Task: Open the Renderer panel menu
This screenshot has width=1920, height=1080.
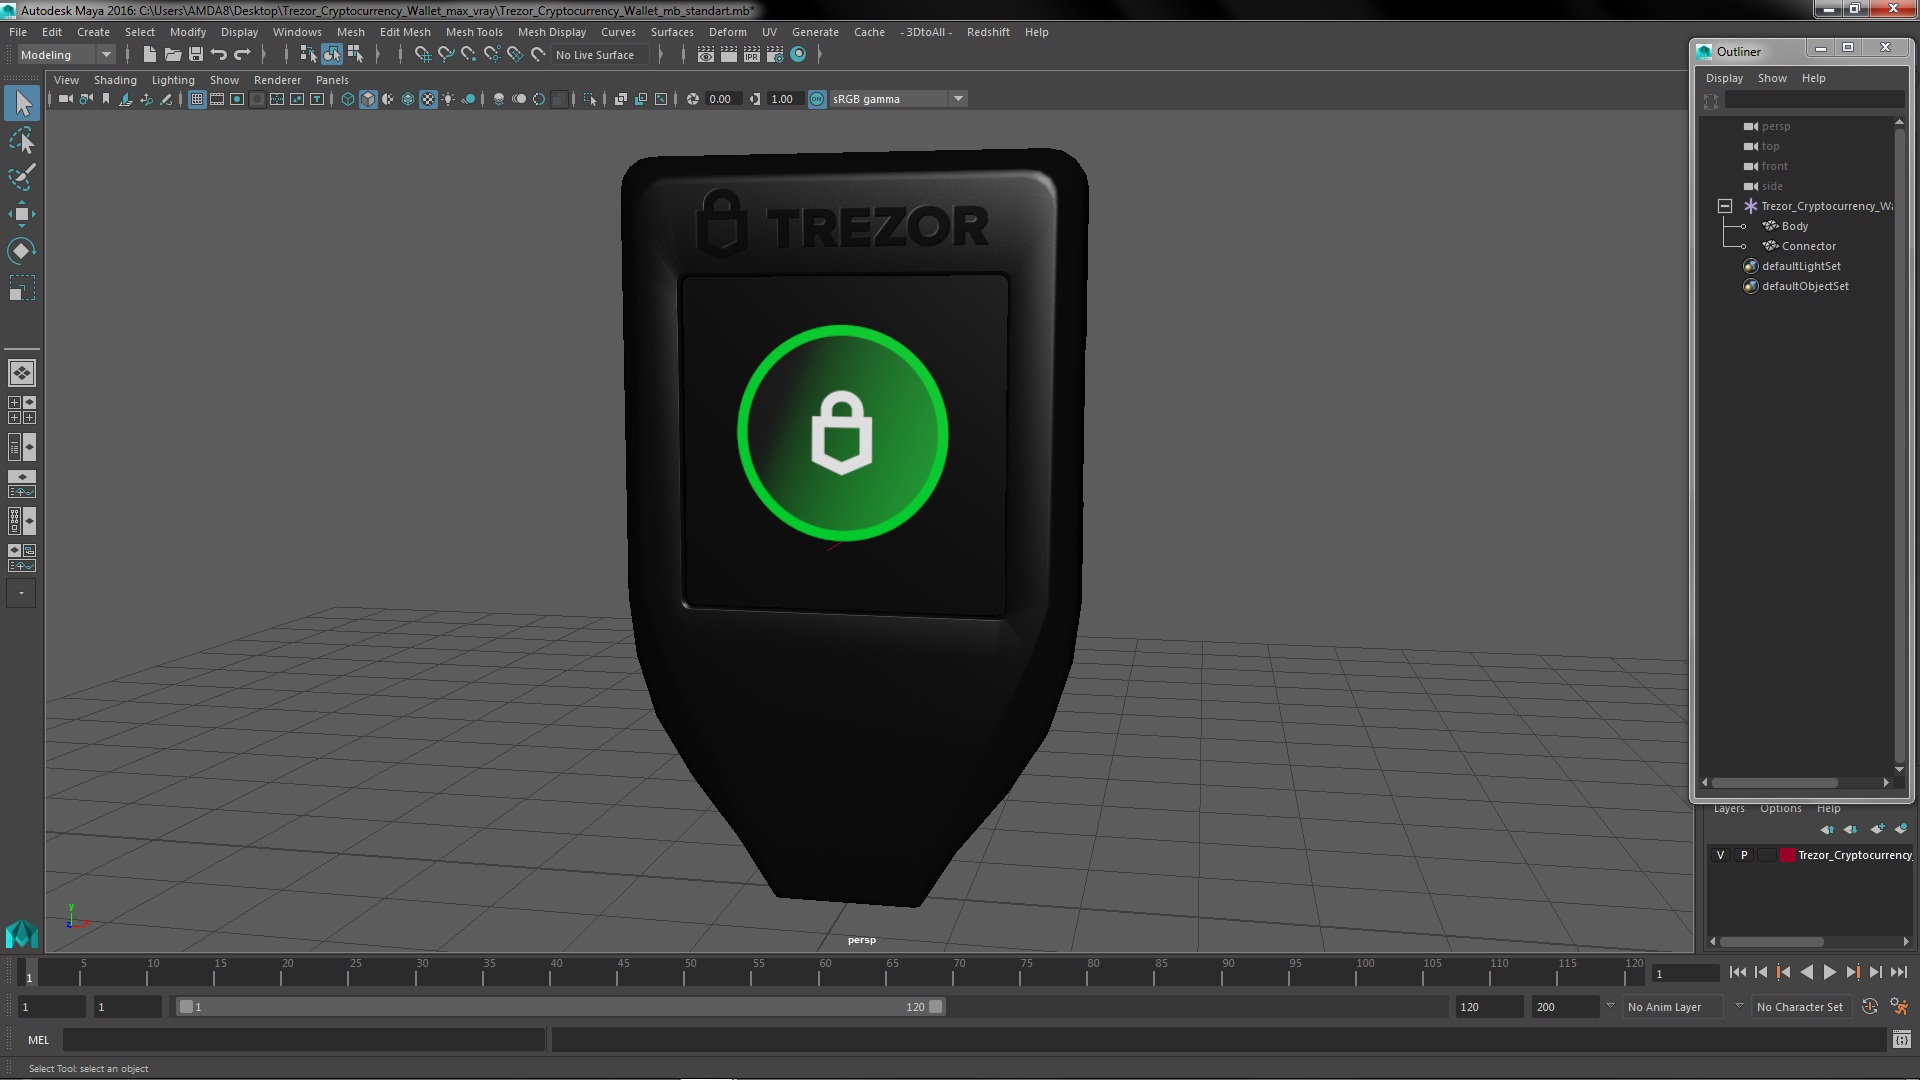Action: pos(277,80)
